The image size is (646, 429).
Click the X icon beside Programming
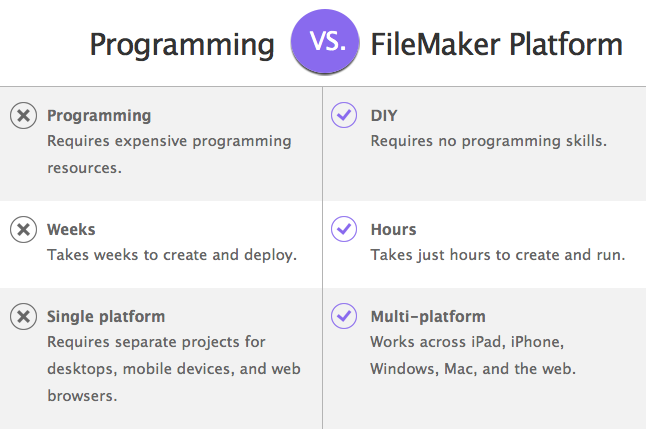point(23,115)
